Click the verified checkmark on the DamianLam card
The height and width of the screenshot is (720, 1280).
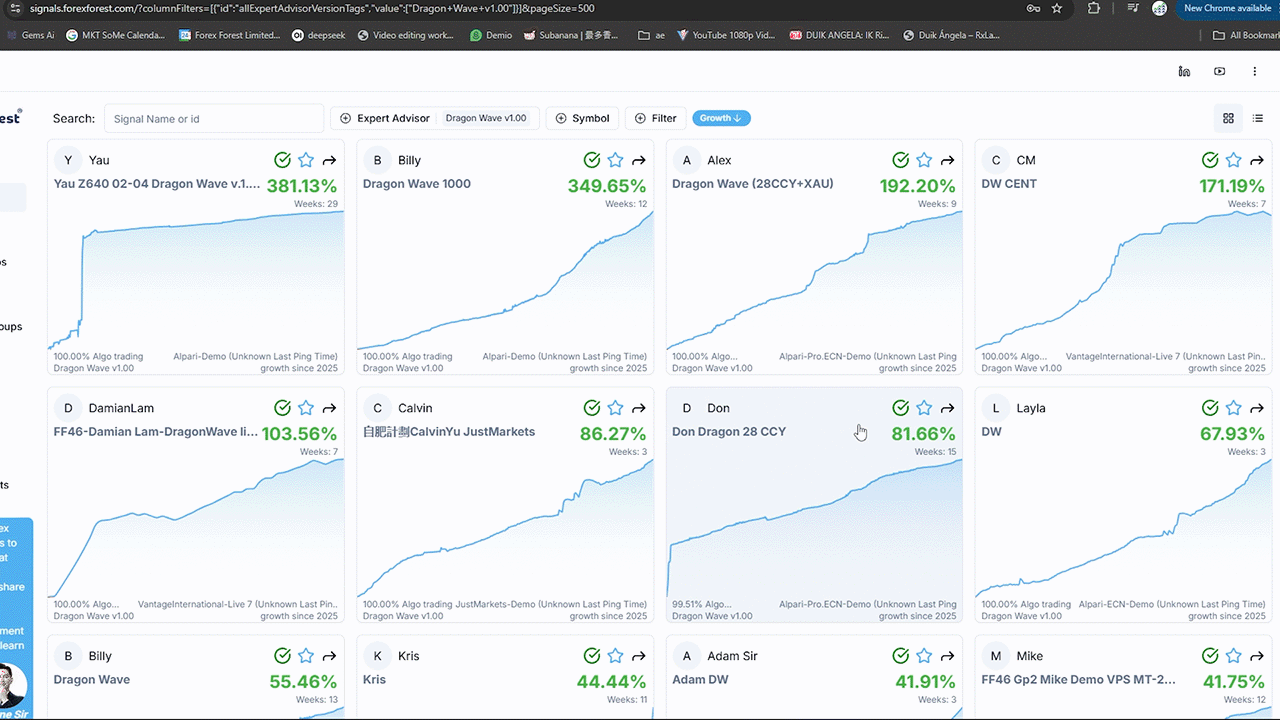click(283, 408)
